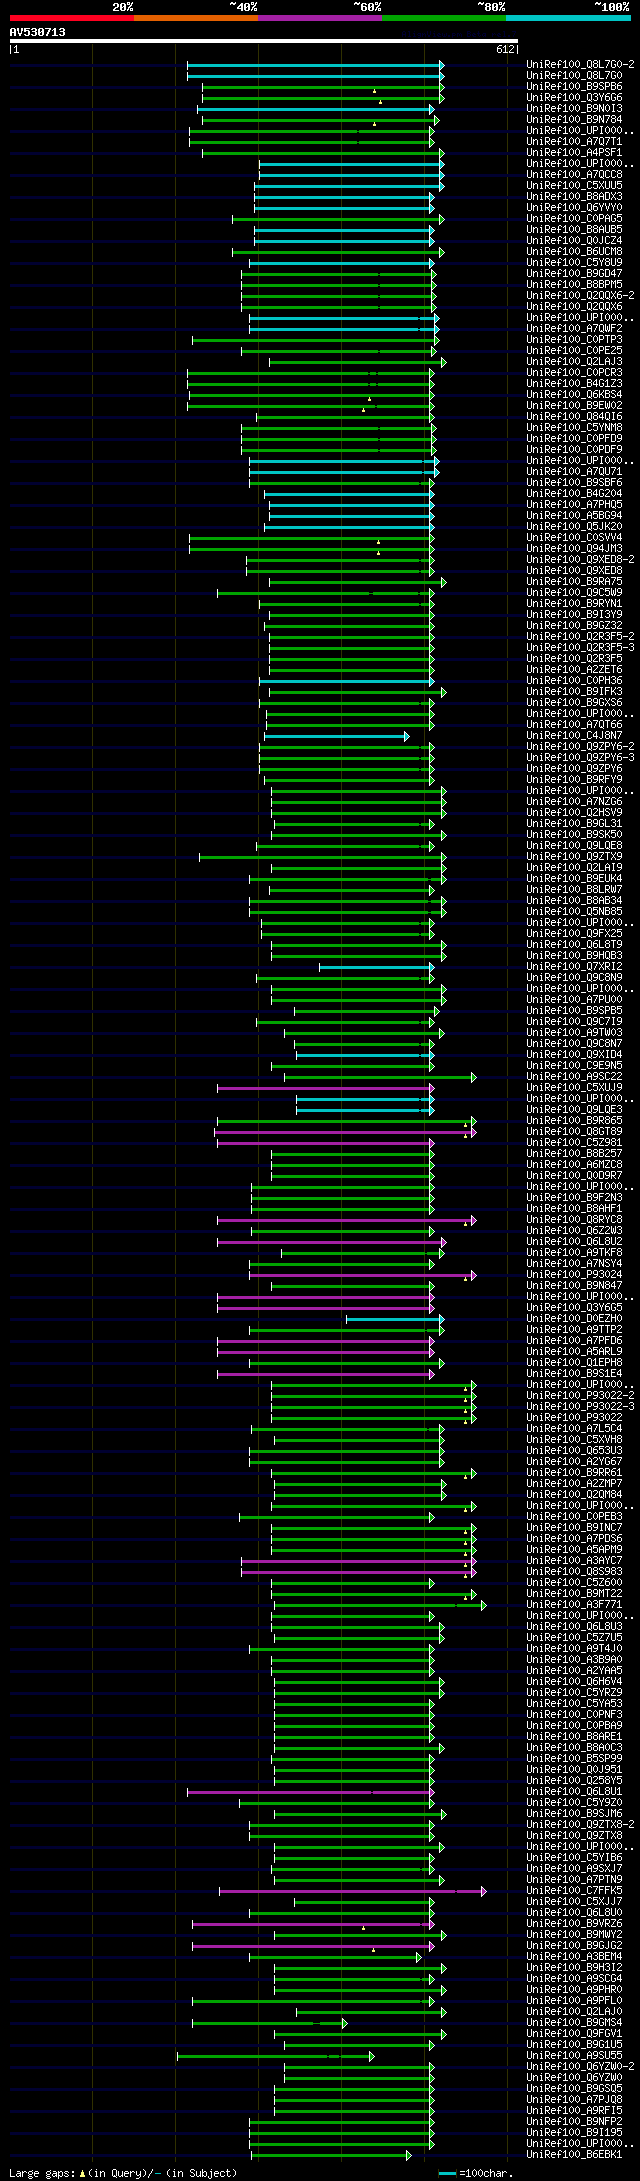Select the UniRef100_Q653U3 entry
The width and height of the screenshot is (640, 2181).
(574, 1450)
